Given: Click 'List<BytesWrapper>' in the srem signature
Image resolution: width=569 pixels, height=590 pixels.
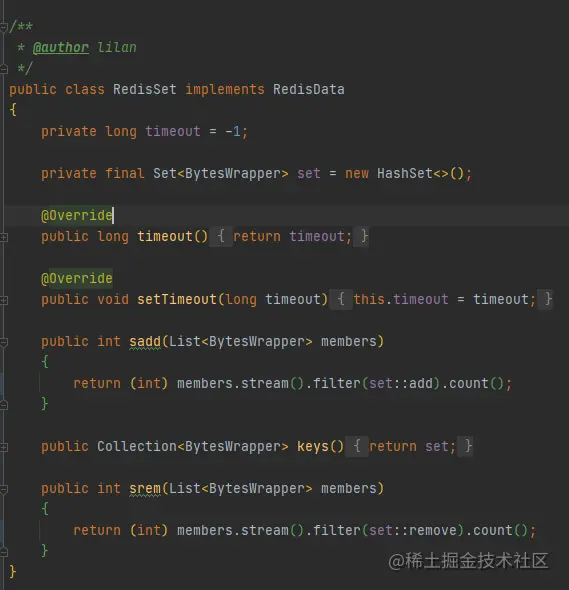Looking at the screenshot, I should pyautogui.click(x=240, y=488).
